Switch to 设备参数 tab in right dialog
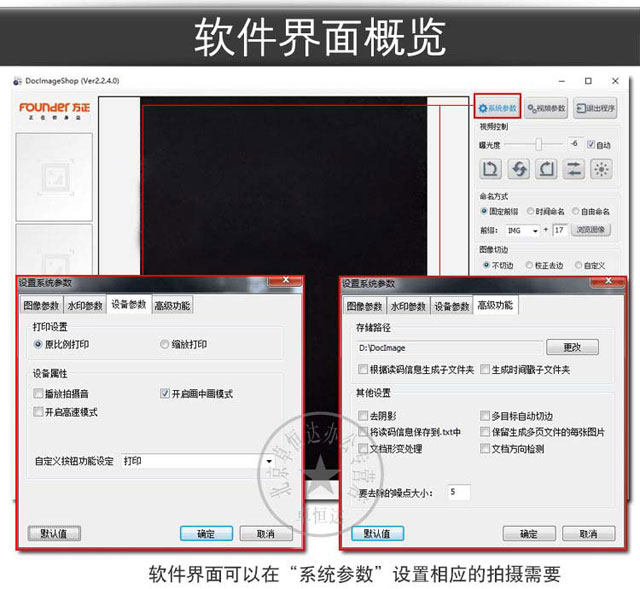The image size is (640, 589). tap(451, 306)
